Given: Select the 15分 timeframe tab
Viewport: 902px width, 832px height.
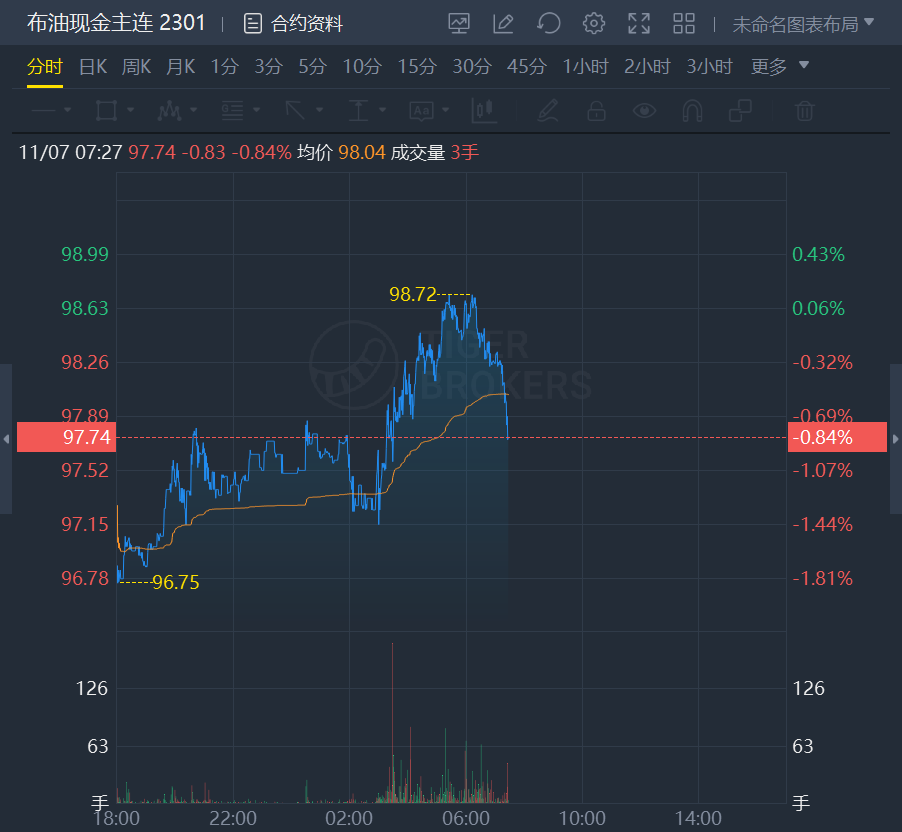Looking at the screenshot, I should pyautogui.click(x=417, y=67).
